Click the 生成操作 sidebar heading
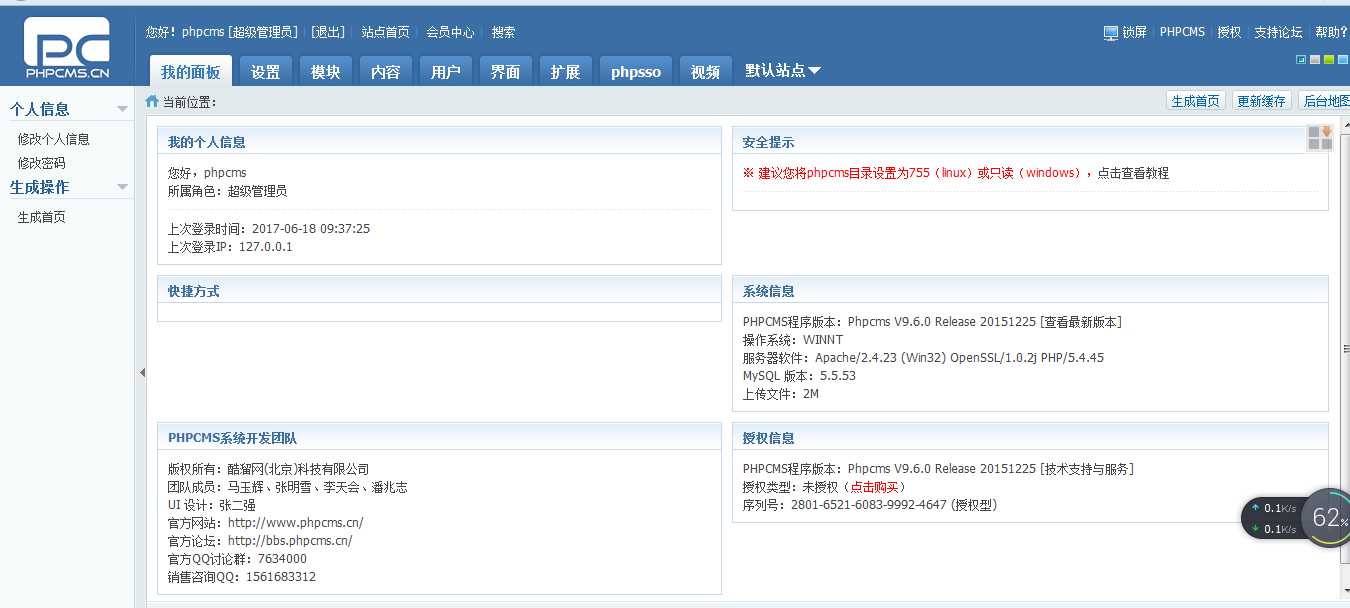This screenshot has width=1350, height=608. click(x=40, y=187)
